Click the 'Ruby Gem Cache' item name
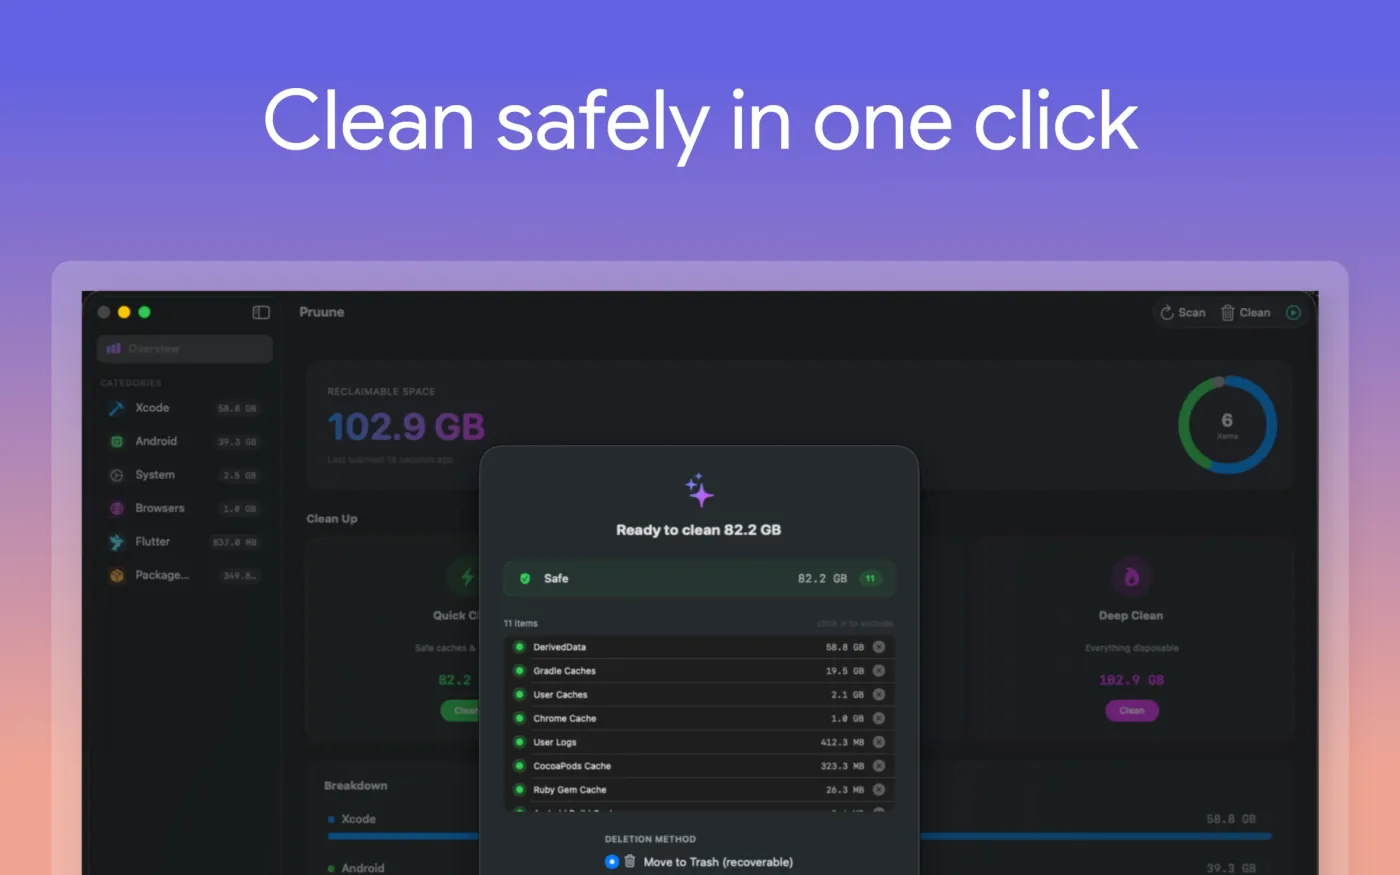Viewport: 1400px width, 875px height. click(570, 790)
